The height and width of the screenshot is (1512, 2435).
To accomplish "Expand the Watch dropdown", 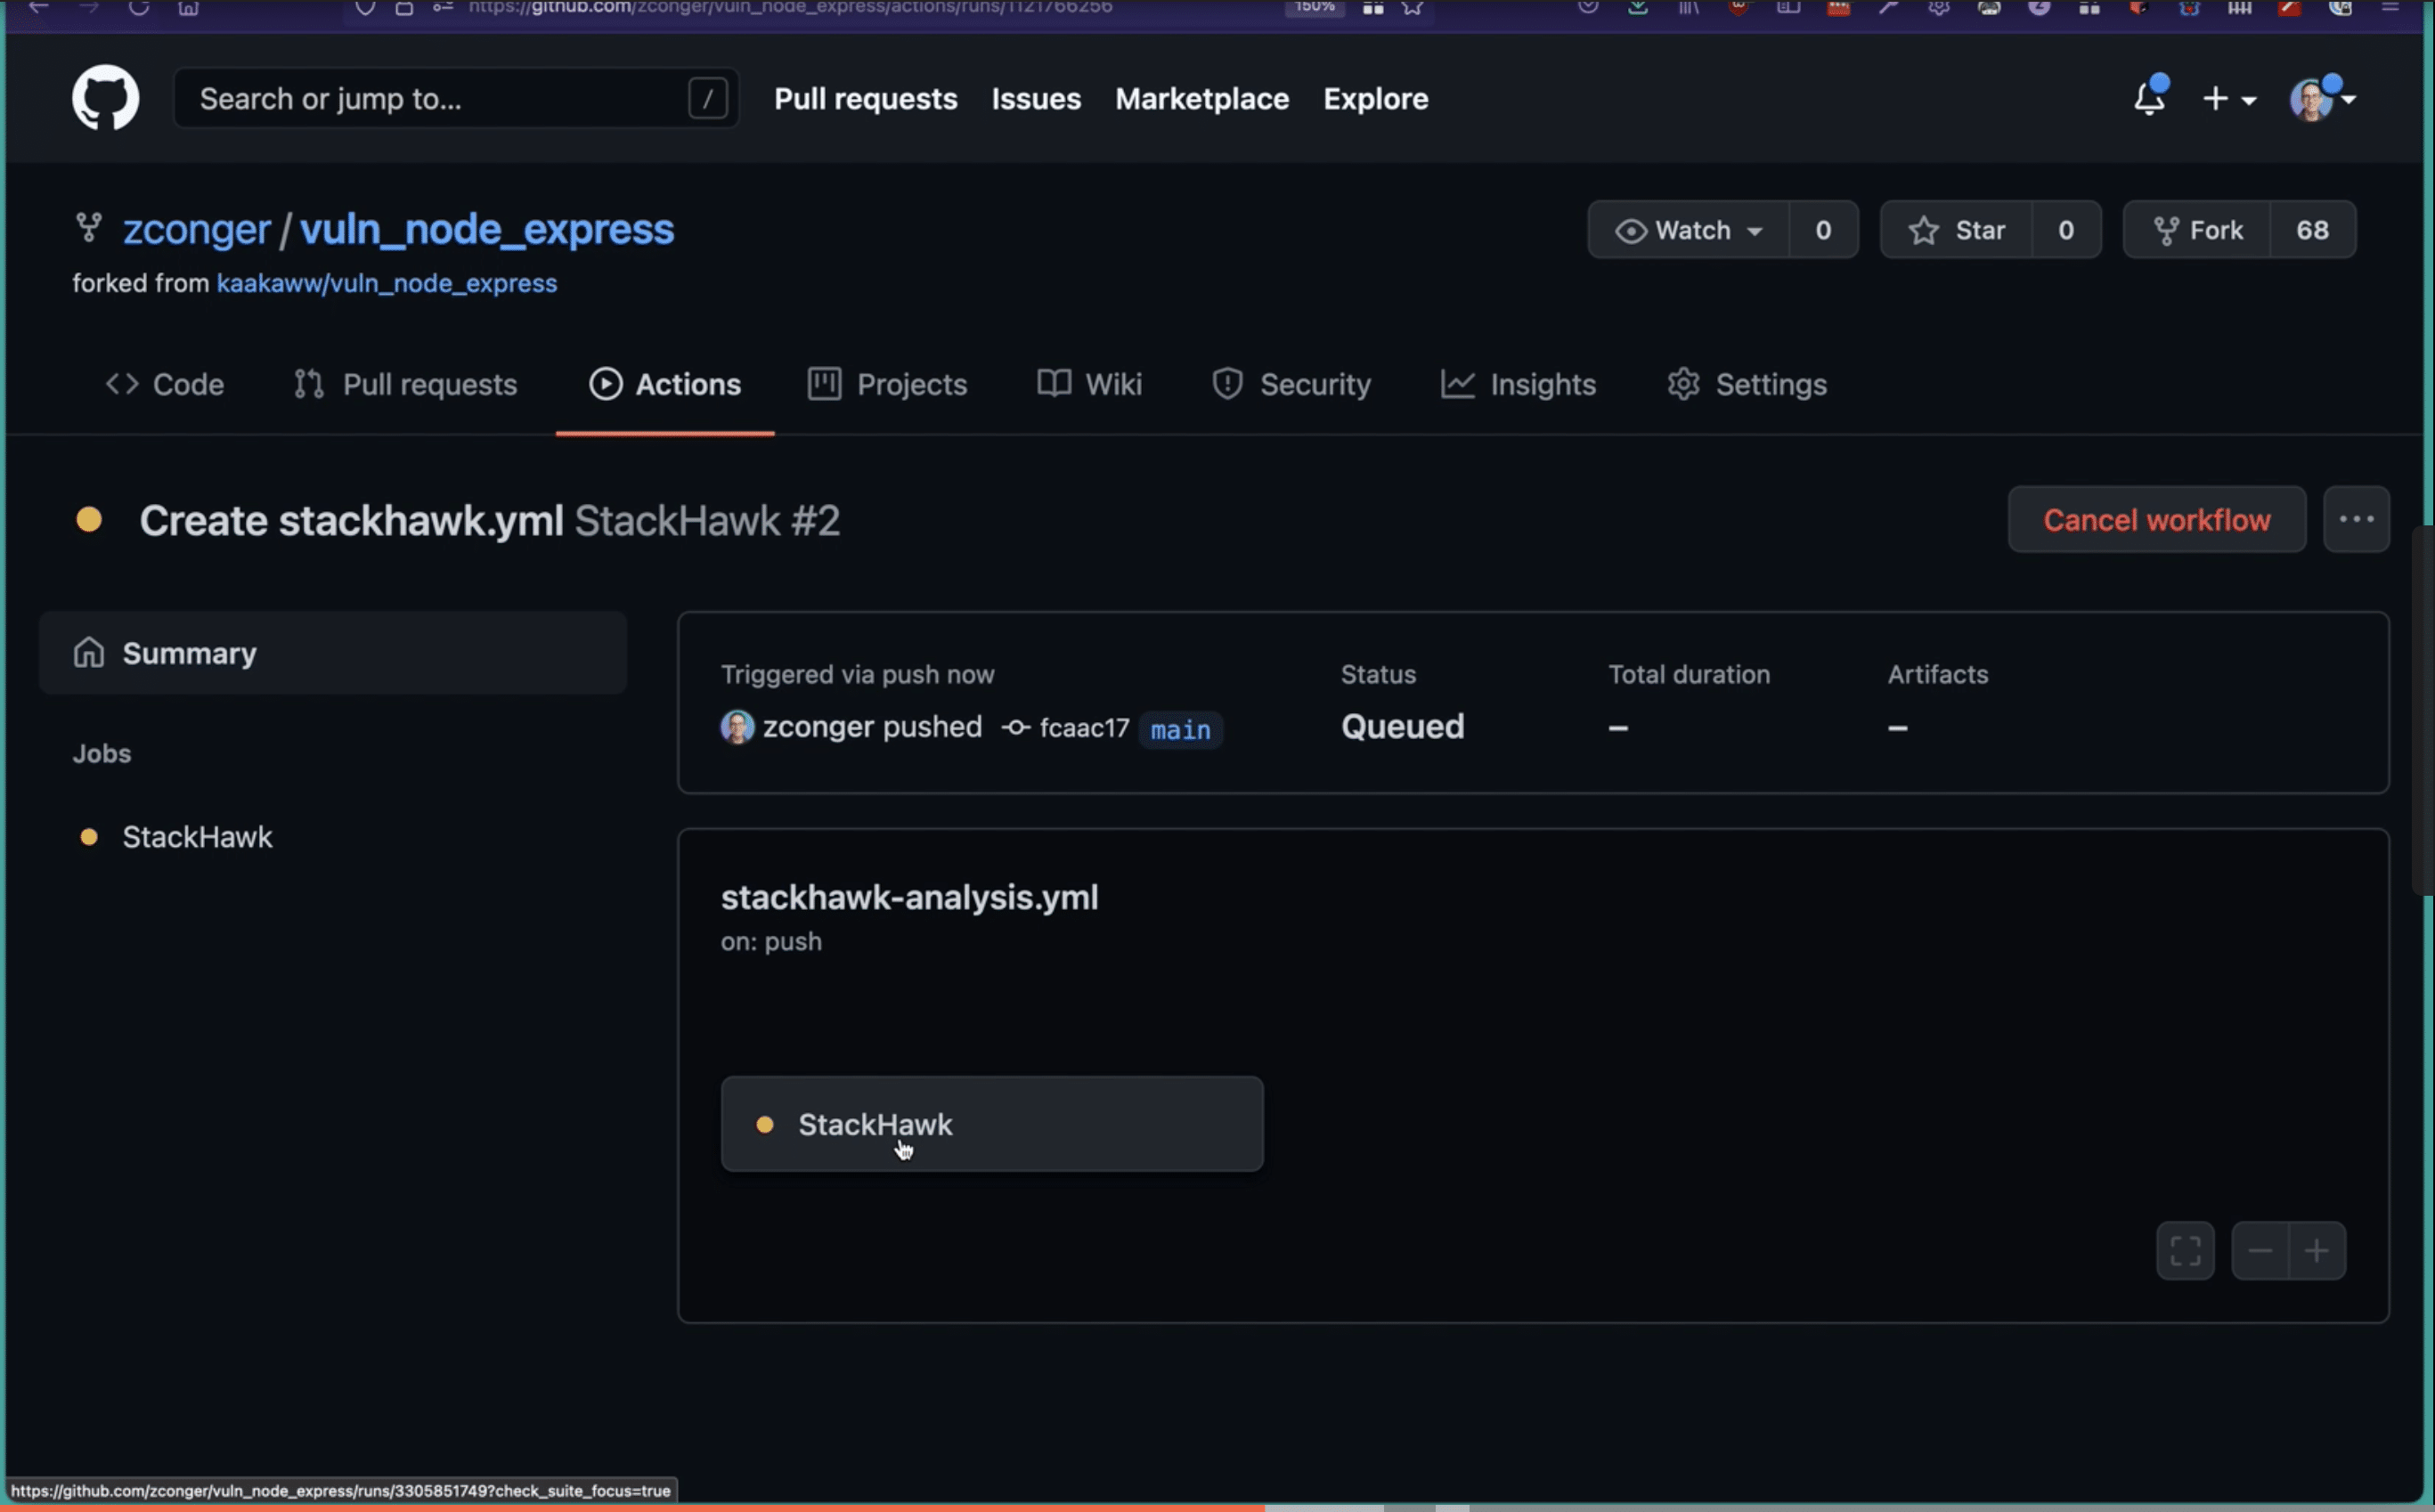I will (1689, 230).
